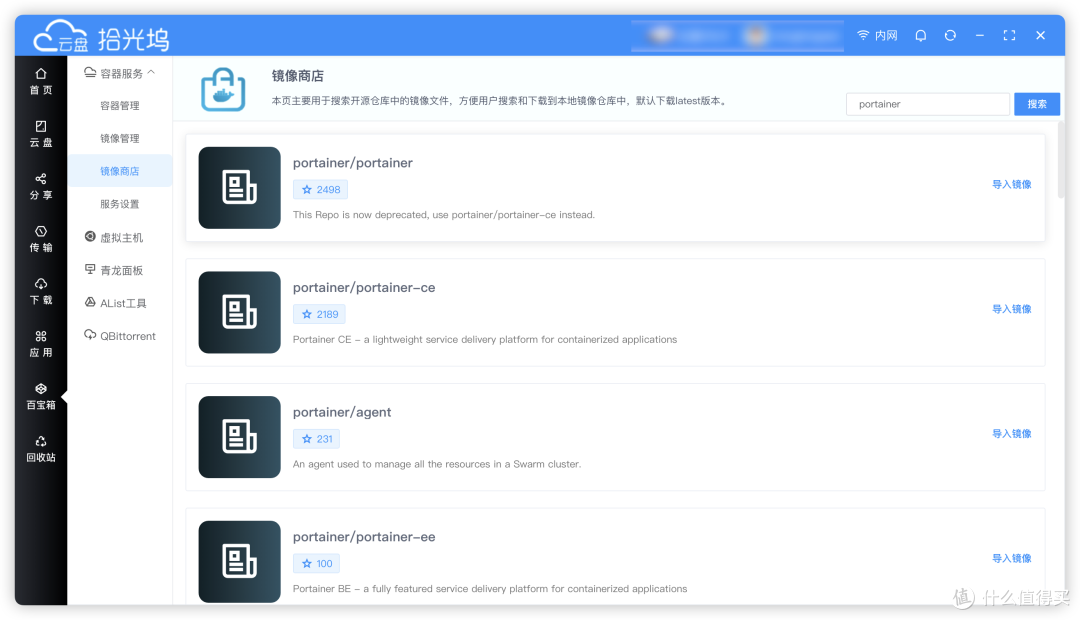Open 青龙面板 in the sidebar
Screen dimensions: 1080x620
(114, 270)
